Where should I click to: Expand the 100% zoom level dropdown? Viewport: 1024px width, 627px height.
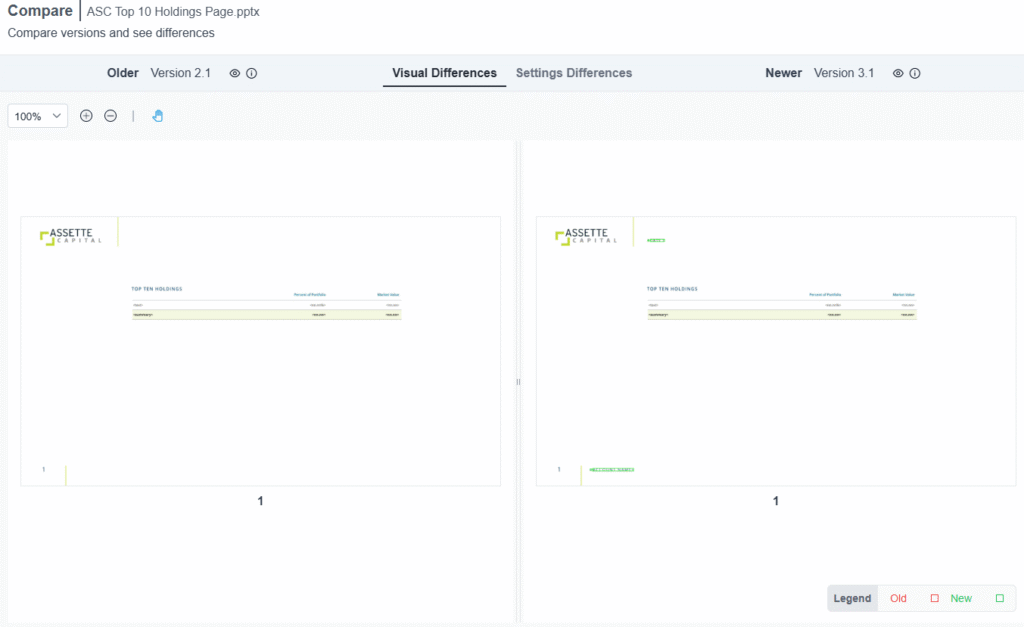click(x=38, y=116)
